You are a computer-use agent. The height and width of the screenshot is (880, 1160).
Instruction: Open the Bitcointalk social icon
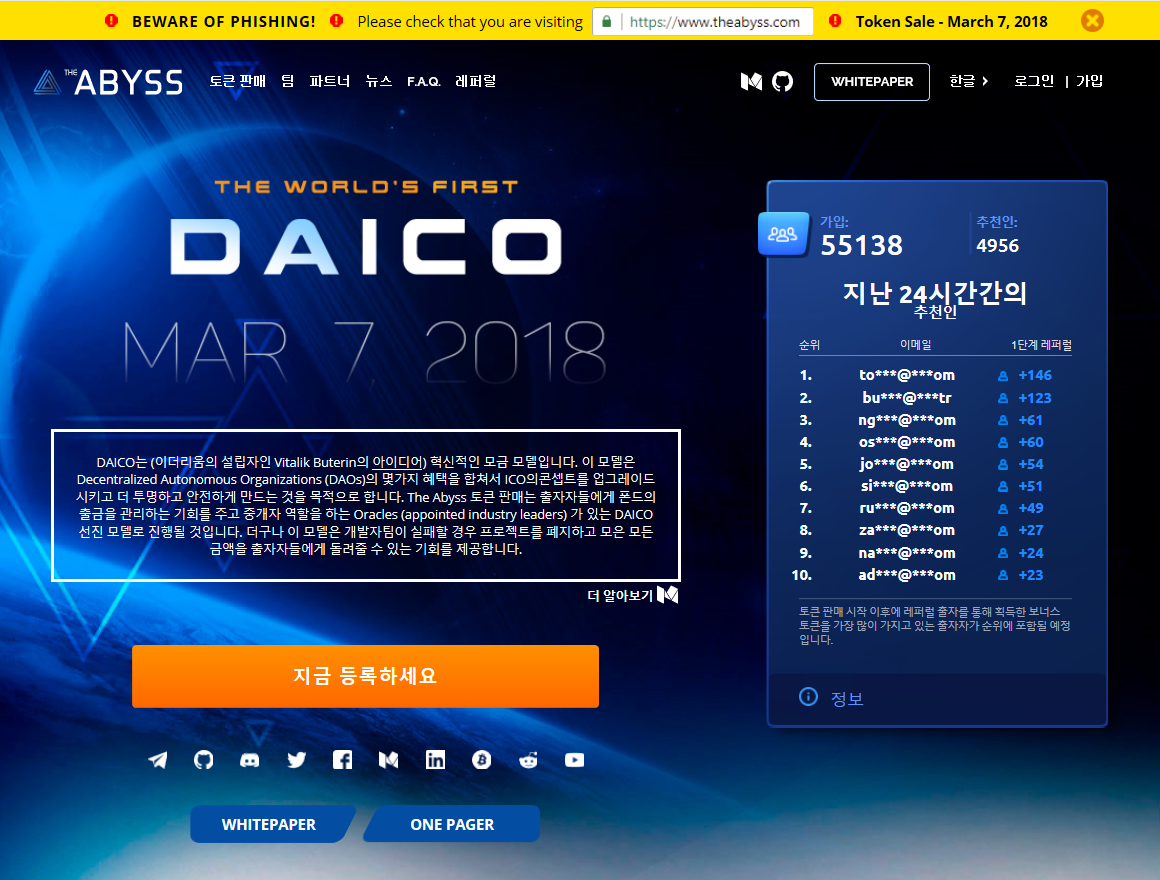(x=482, y=759)
